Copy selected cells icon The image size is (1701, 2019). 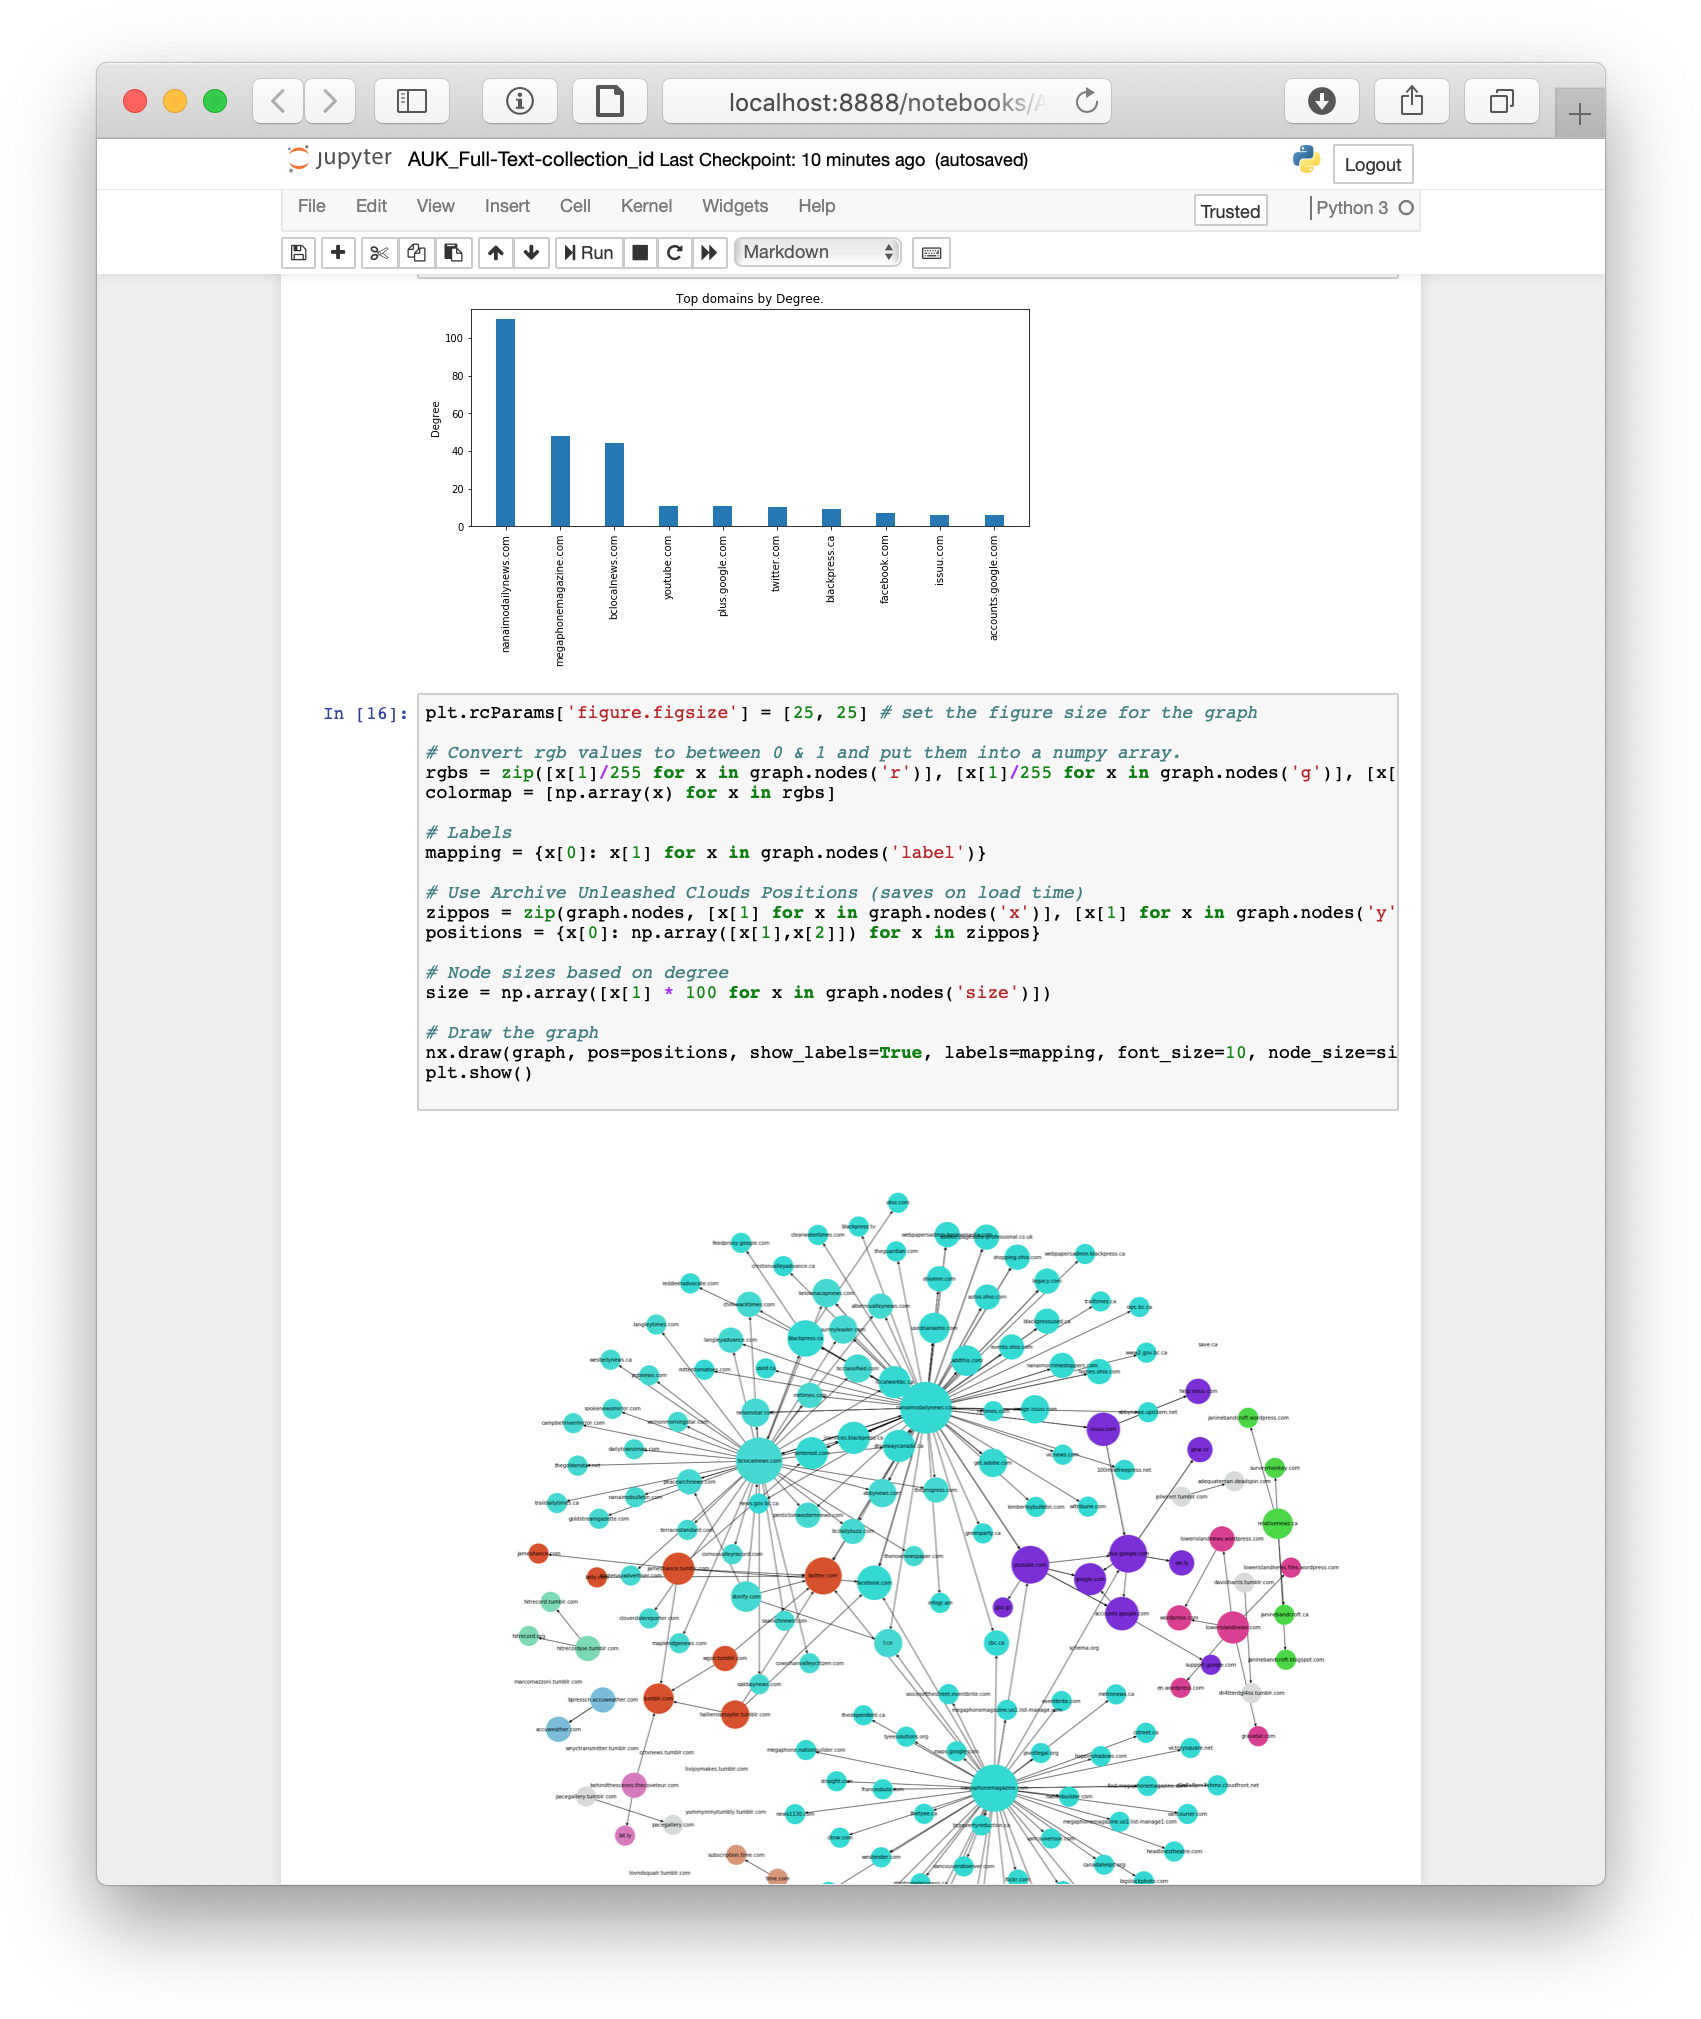click(x=416, y=253)
